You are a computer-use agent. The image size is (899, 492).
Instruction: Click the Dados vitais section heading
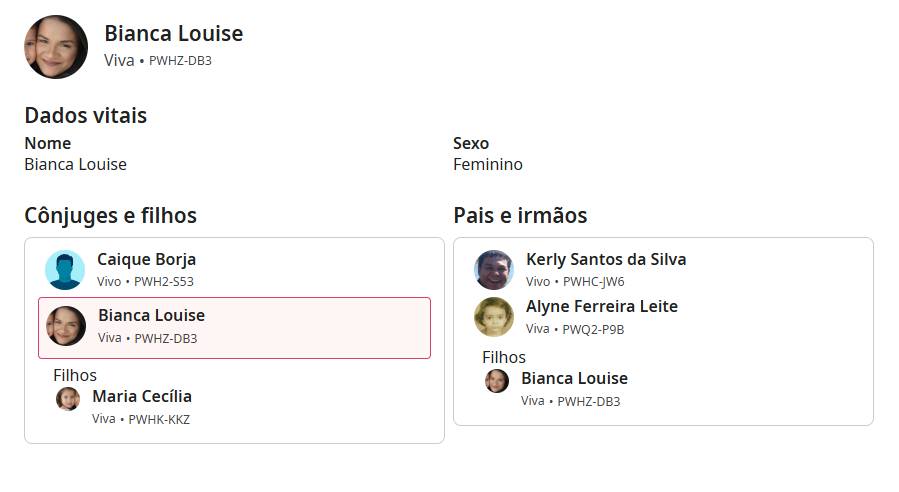click(x=85, y=115)
